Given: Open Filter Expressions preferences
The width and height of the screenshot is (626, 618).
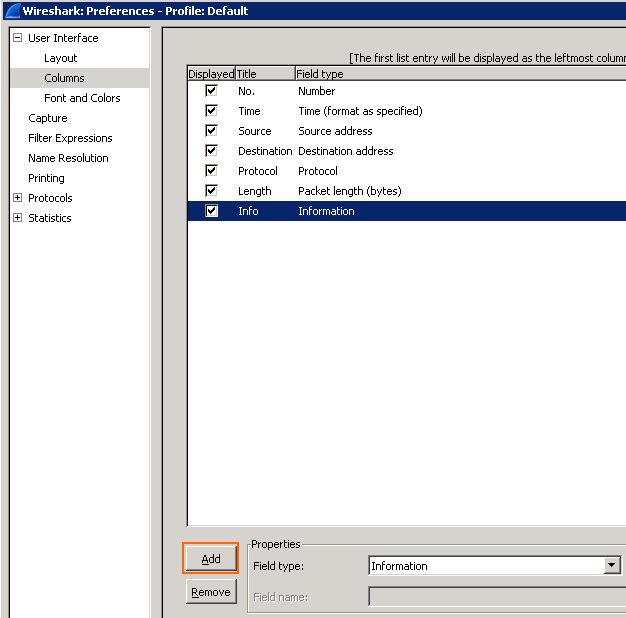Looking at the screenshot, I should (70, 138).
